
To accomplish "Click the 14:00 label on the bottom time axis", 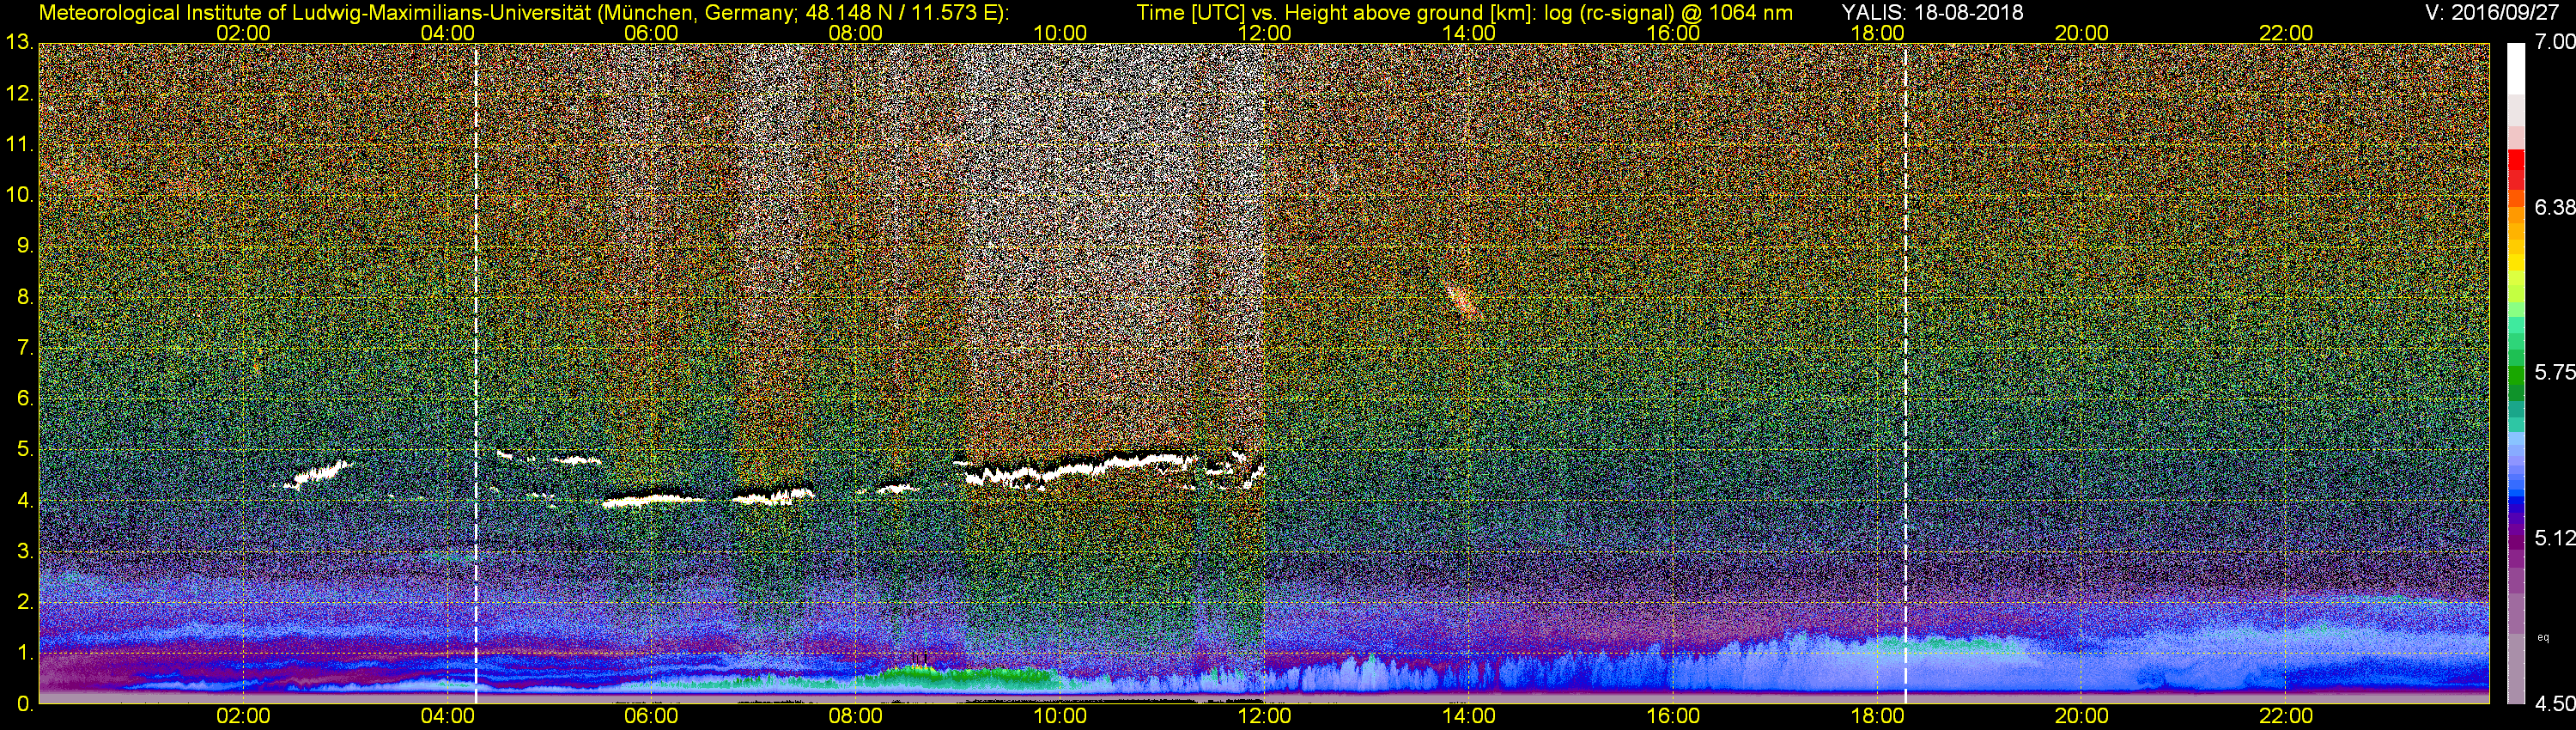I will (x=1468, y=716).
